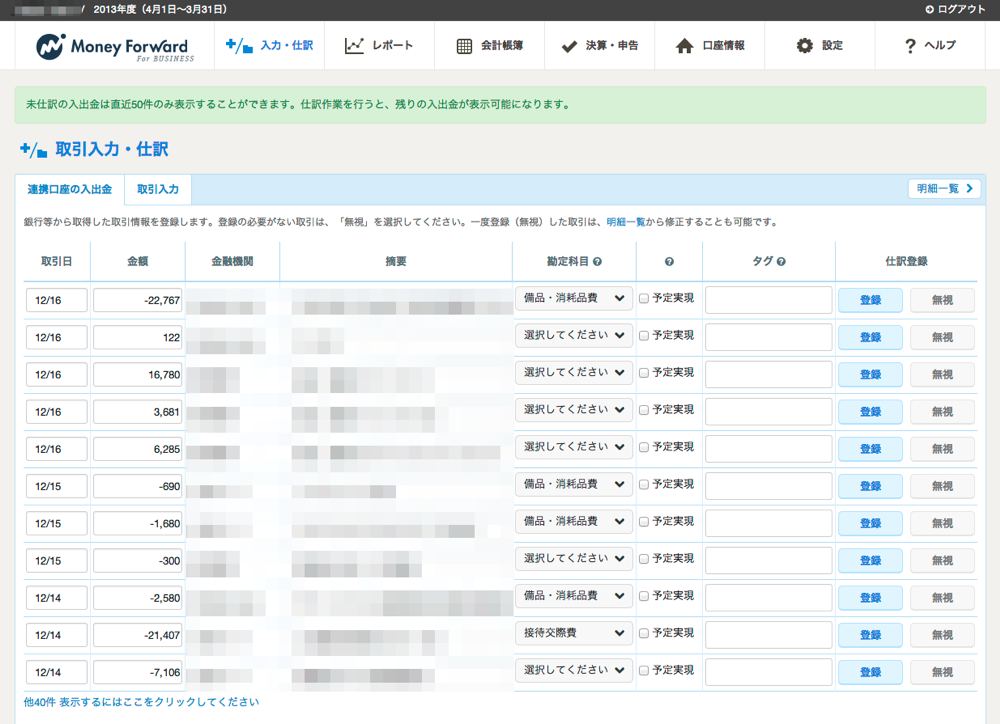This screenshot has height=724, width=1000.
Task: Open 勘定科目 dropdown for the 6,285 row
Action: [574, 447]
